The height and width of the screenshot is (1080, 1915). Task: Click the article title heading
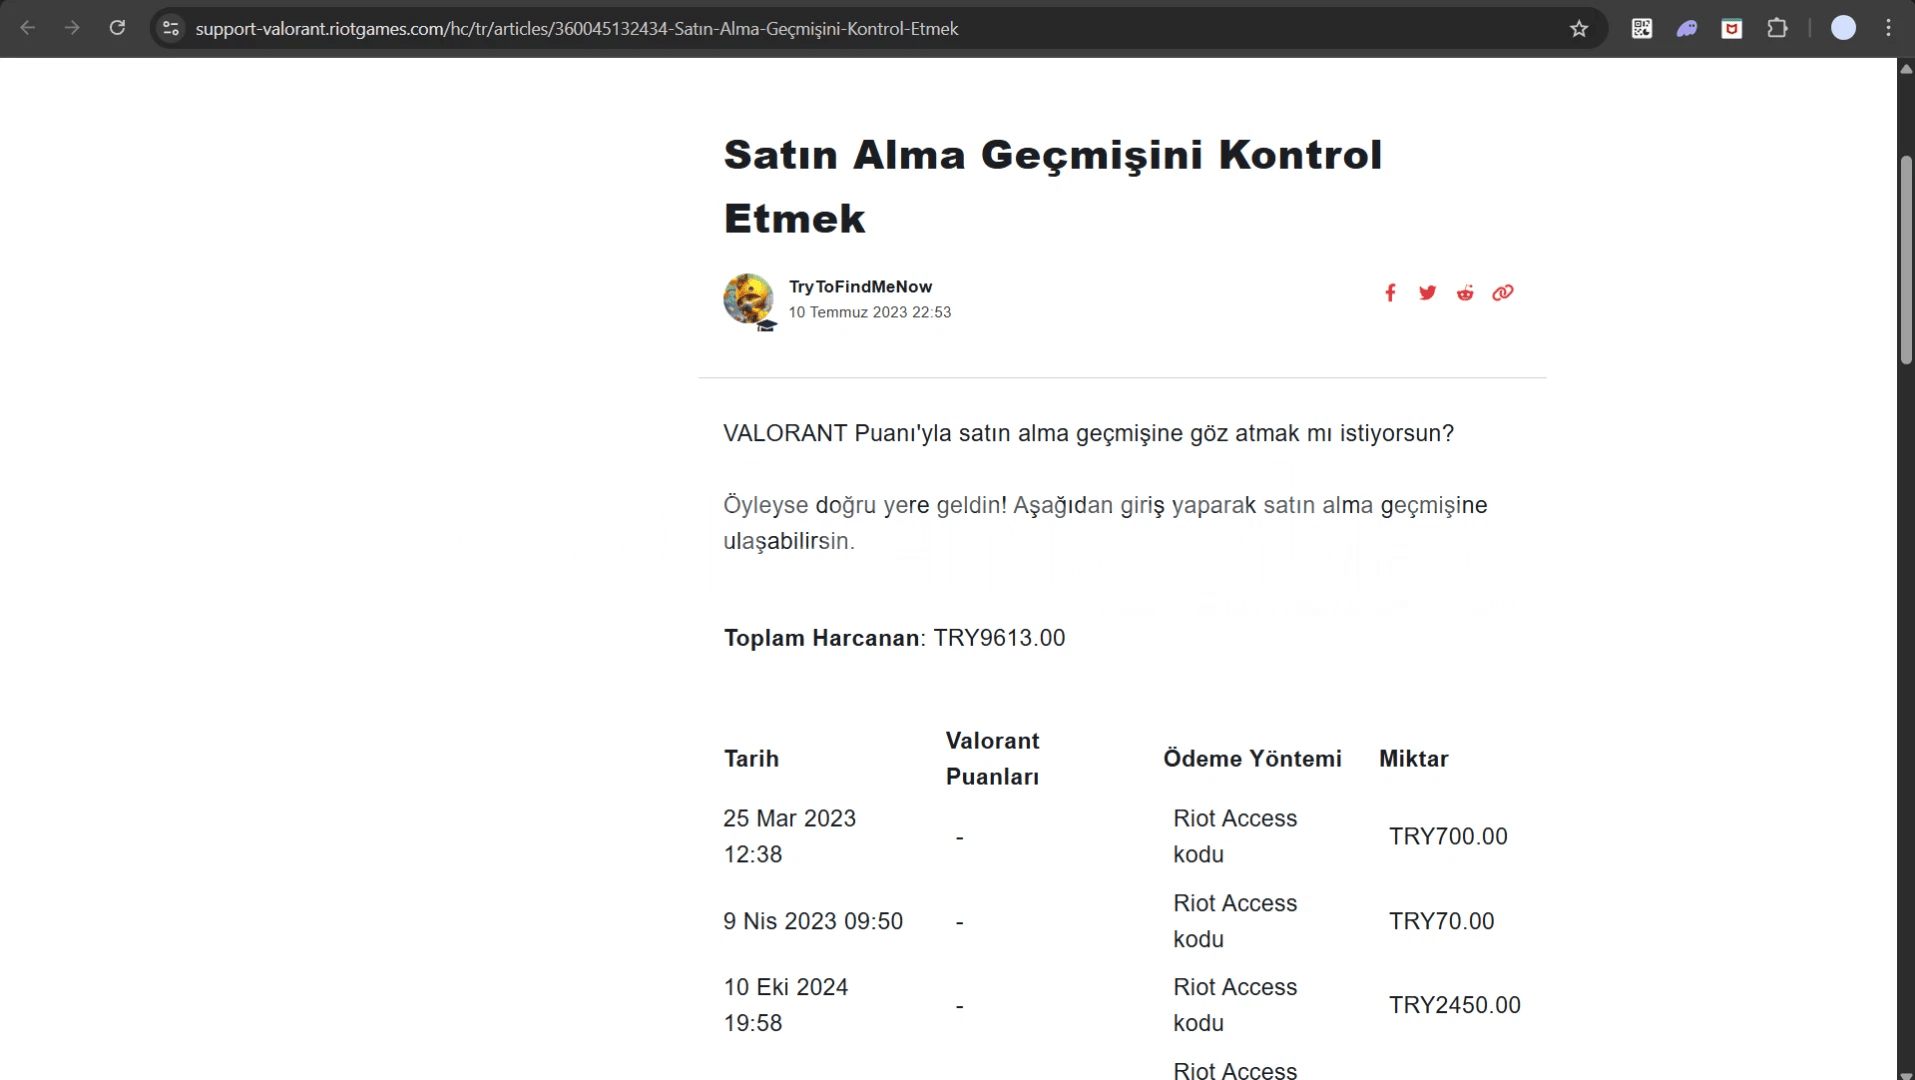(x=1052, y=186)
